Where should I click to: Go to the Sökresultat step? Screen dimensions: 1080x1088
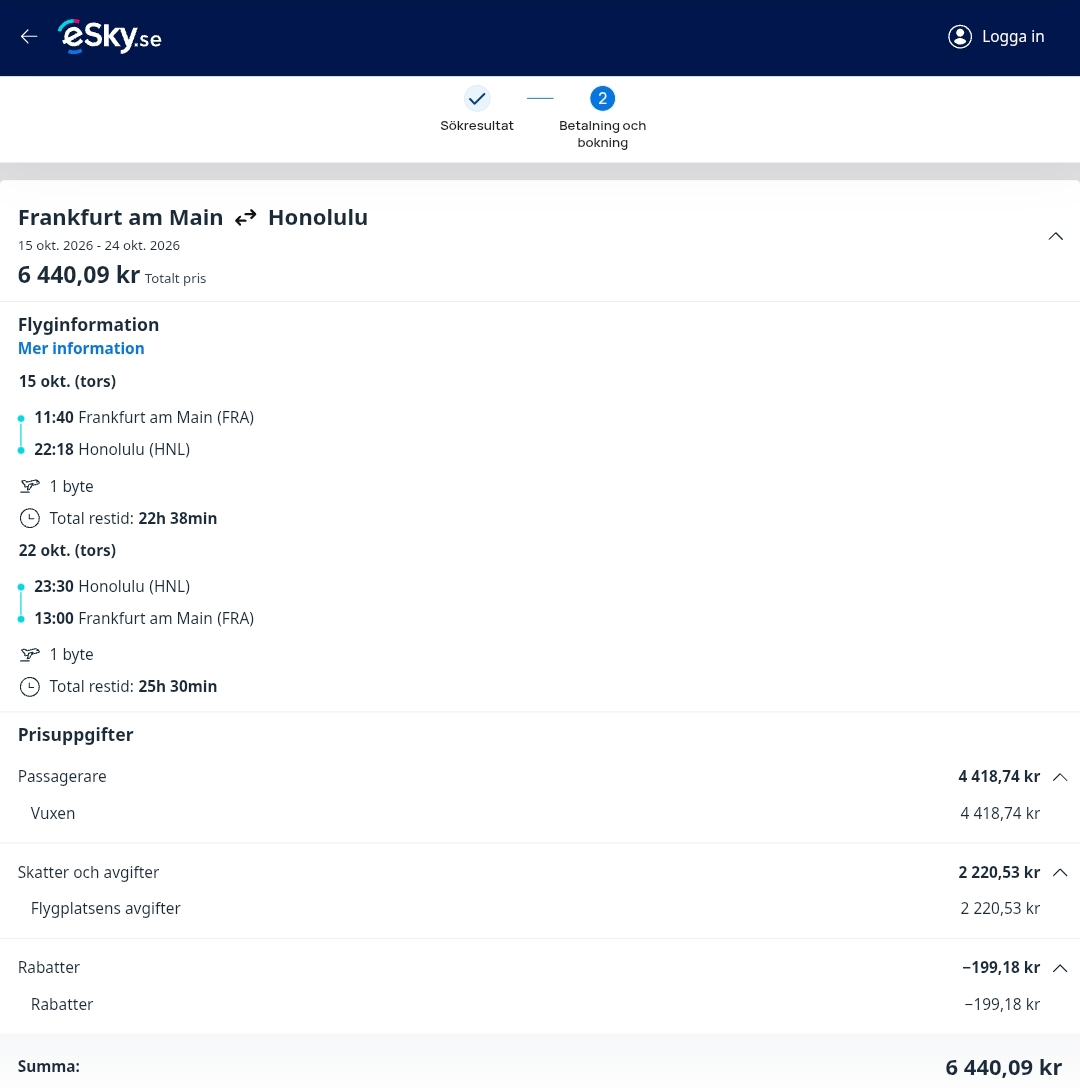tap(477, 126)
